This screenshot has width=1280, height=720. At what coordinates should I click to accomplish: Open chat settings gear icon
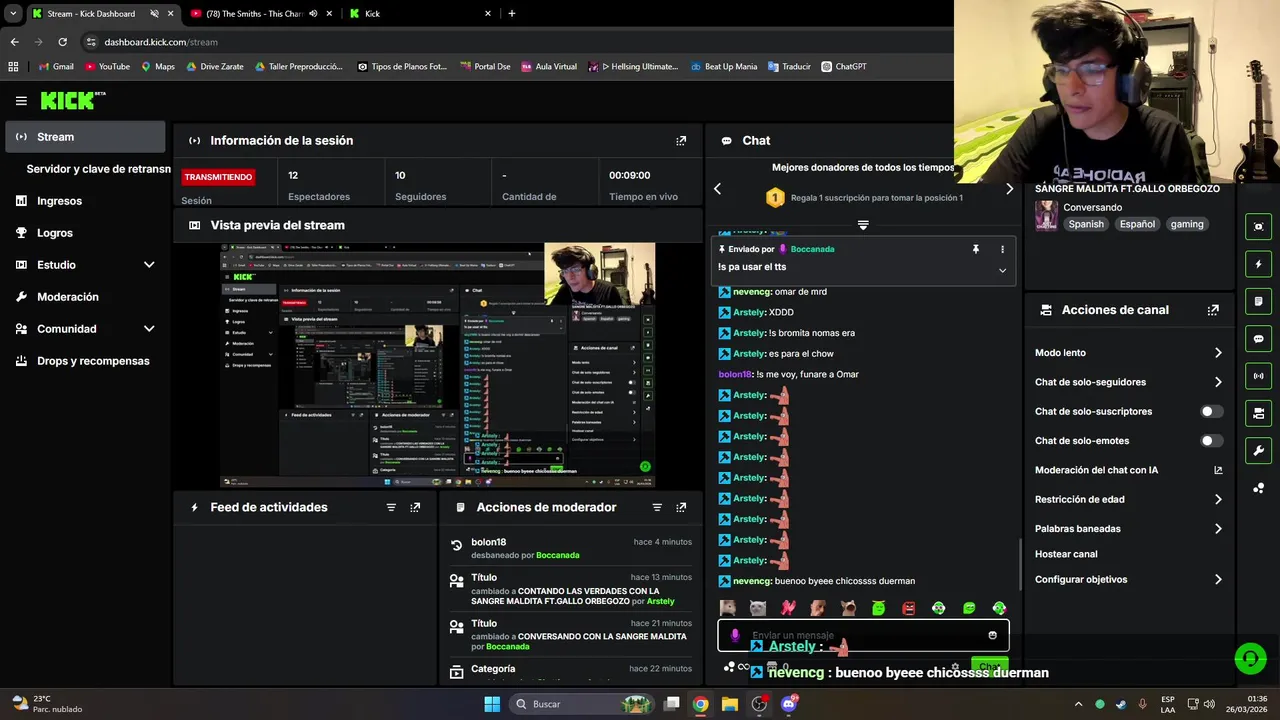pos(955,667)
